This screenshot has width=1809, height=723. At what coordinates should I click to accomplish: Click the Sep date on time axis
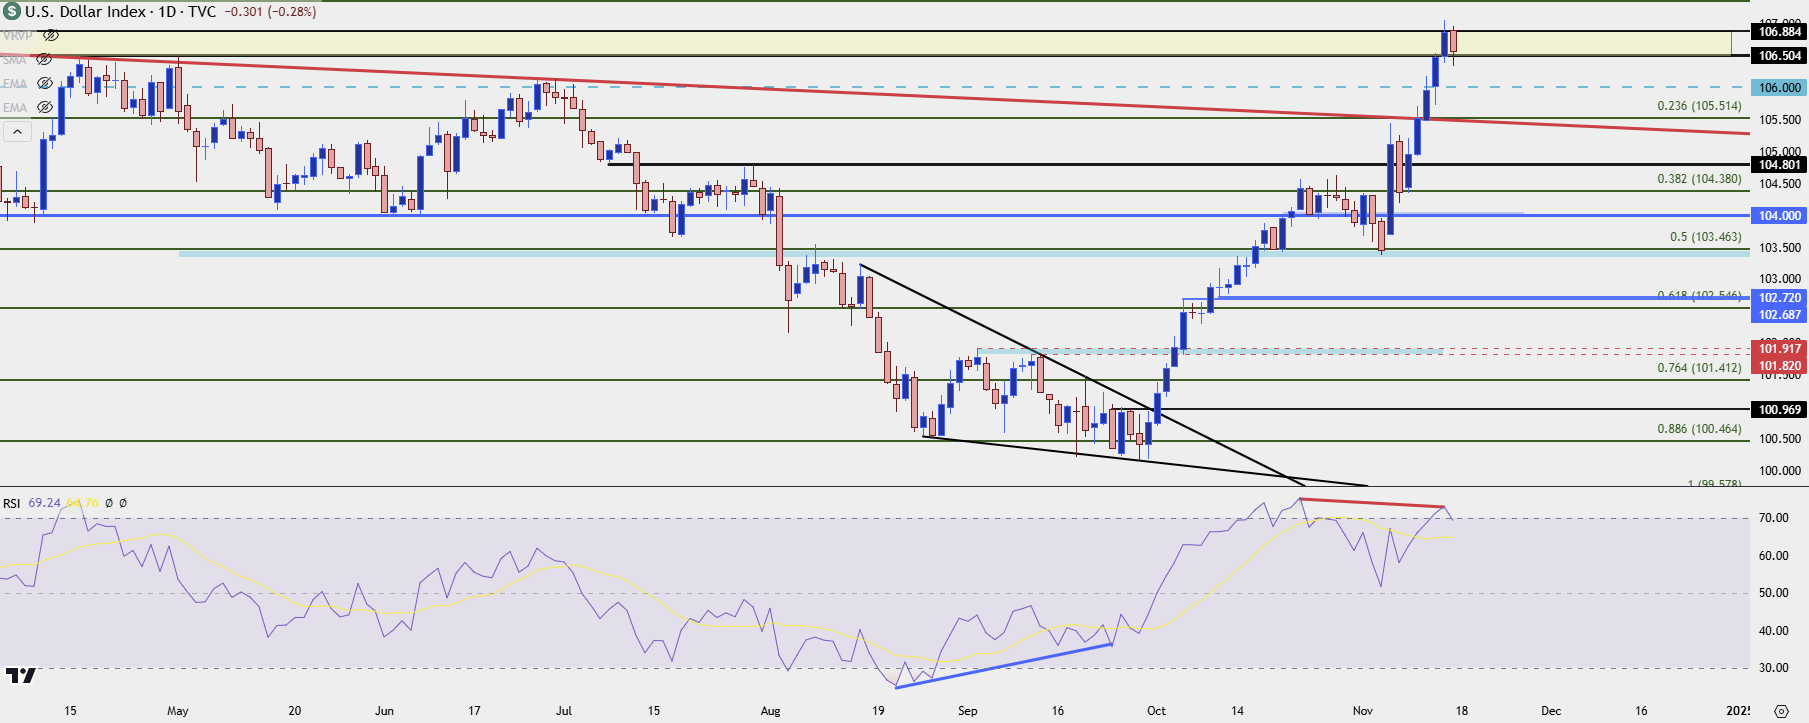[967, 711]
